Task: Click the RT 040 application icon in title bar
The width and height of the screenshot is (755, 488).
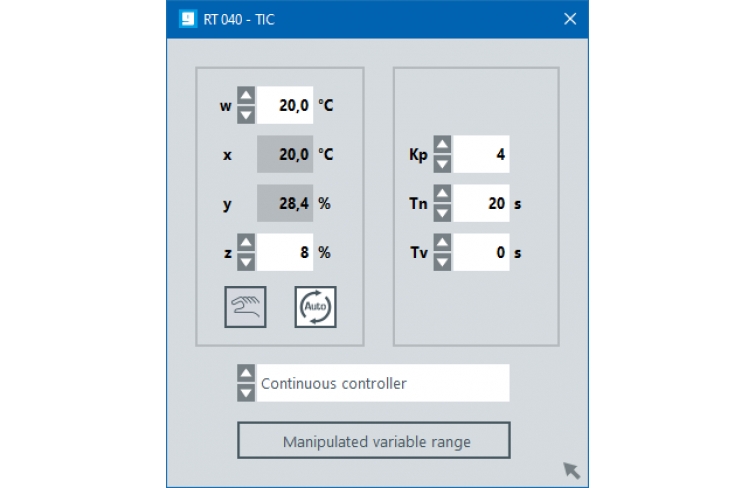Action: click(188, 19)
